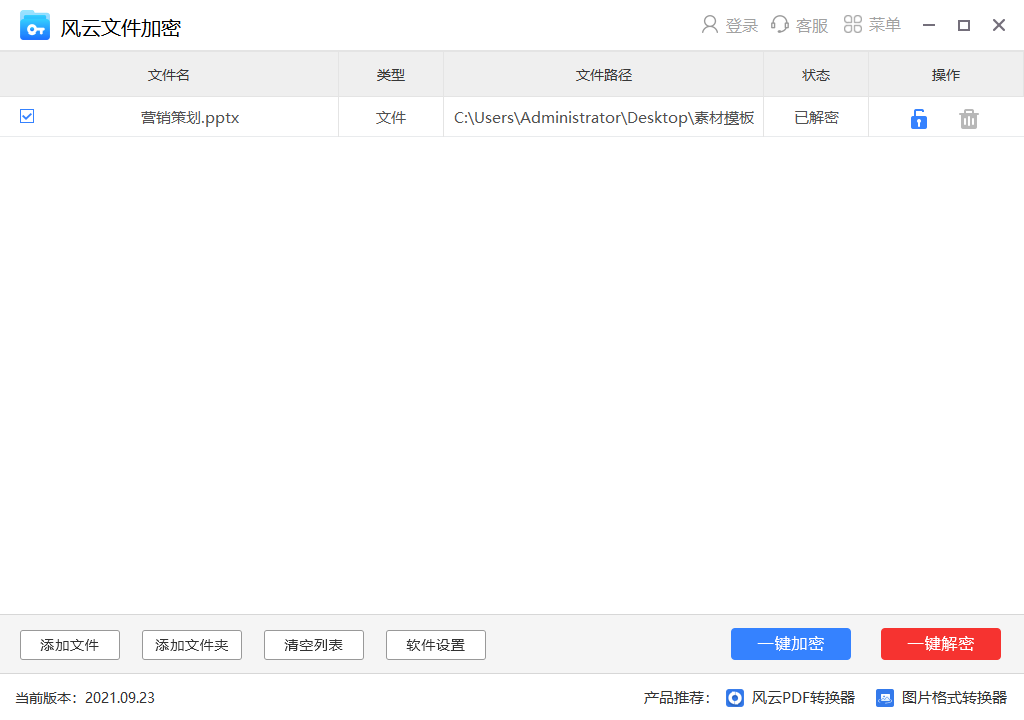Click the 添加文件 button
Screen dimensions: 1024x720
click(x=70, y=645)
